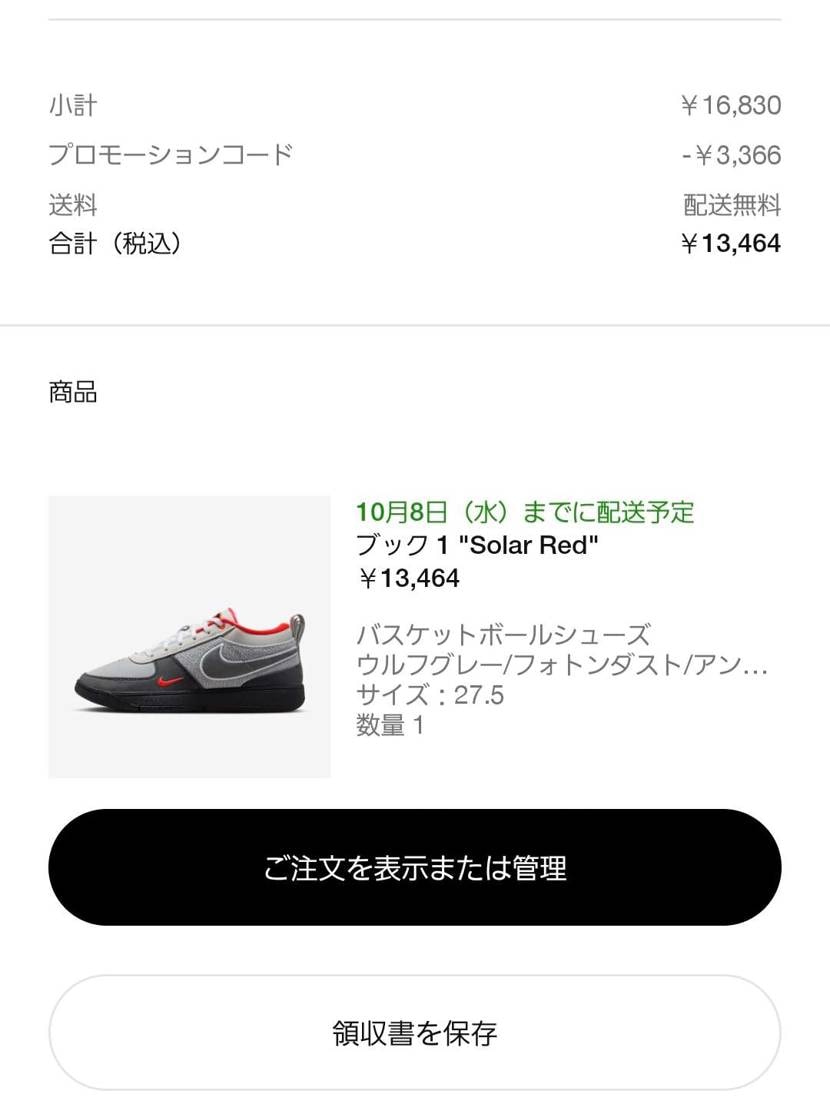Select the bold ¥13,464 total amount
Image resolution: width=830 pixels, height=1107 pixels.
[x=731, y=244]
